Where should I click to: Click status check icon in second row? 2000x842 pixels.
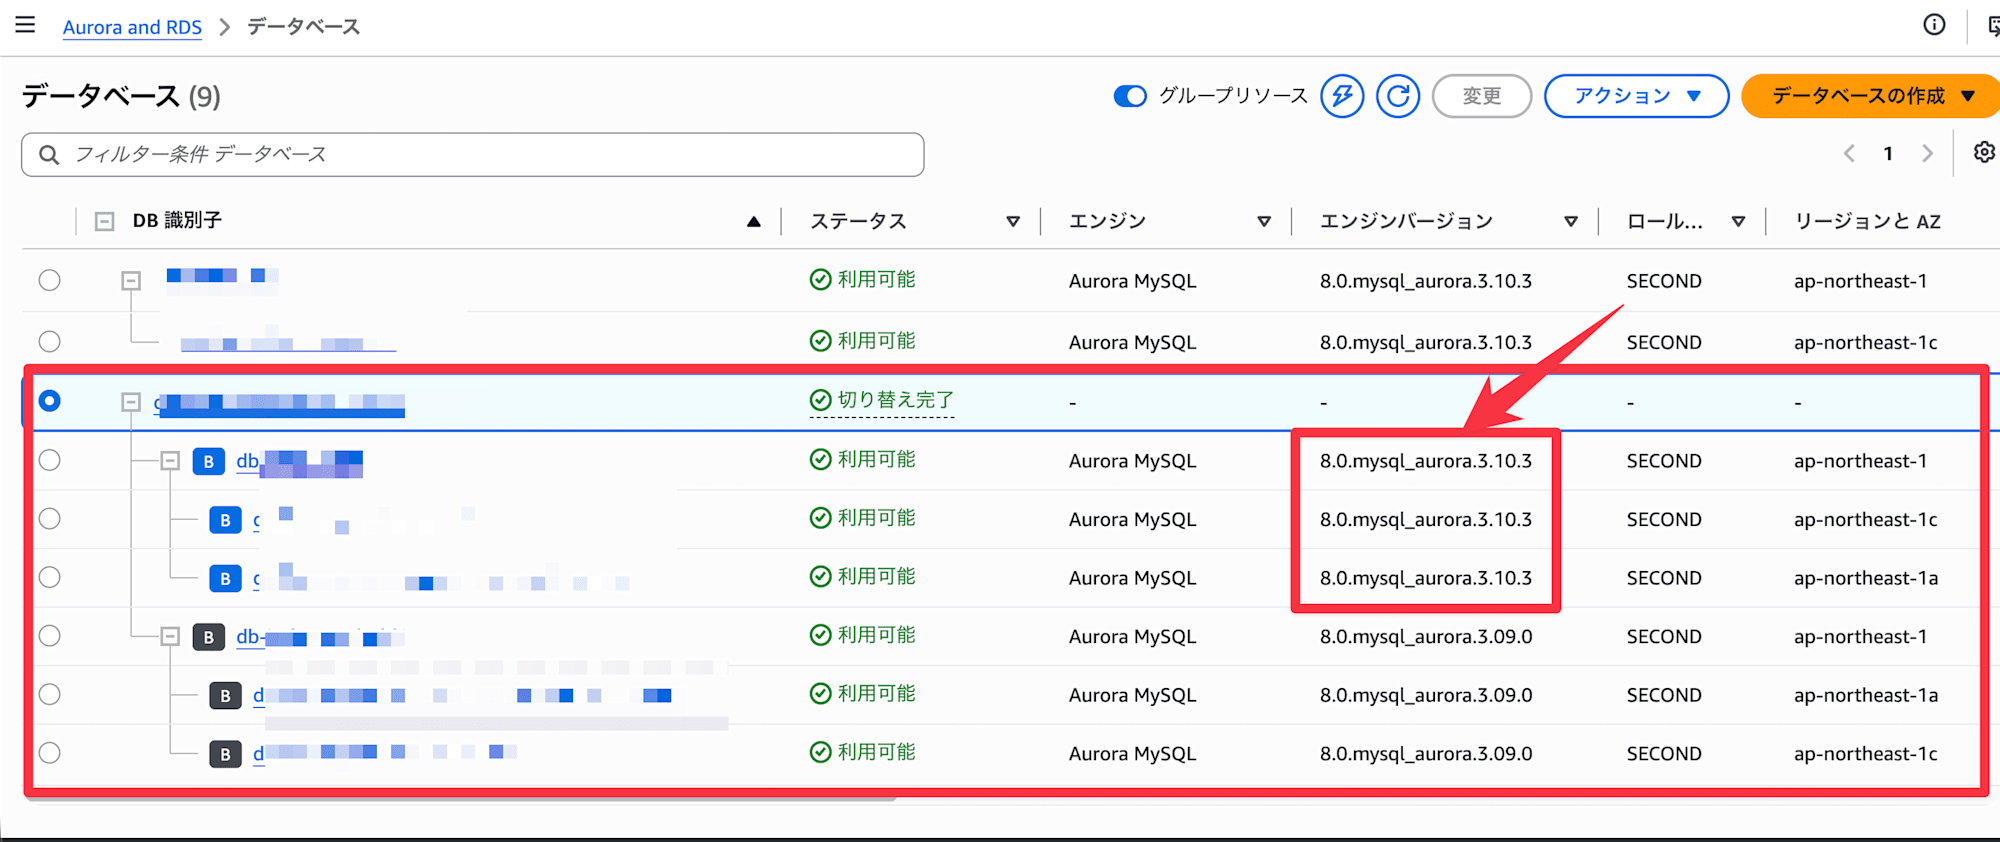(x=820, y=341)
